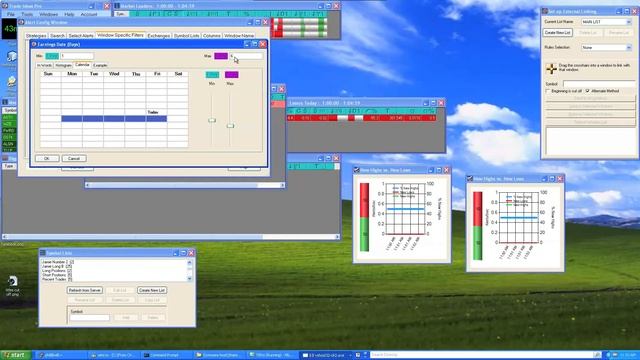
Task: Select Recent Trades in the symbol list
Action: coord(57,280)
